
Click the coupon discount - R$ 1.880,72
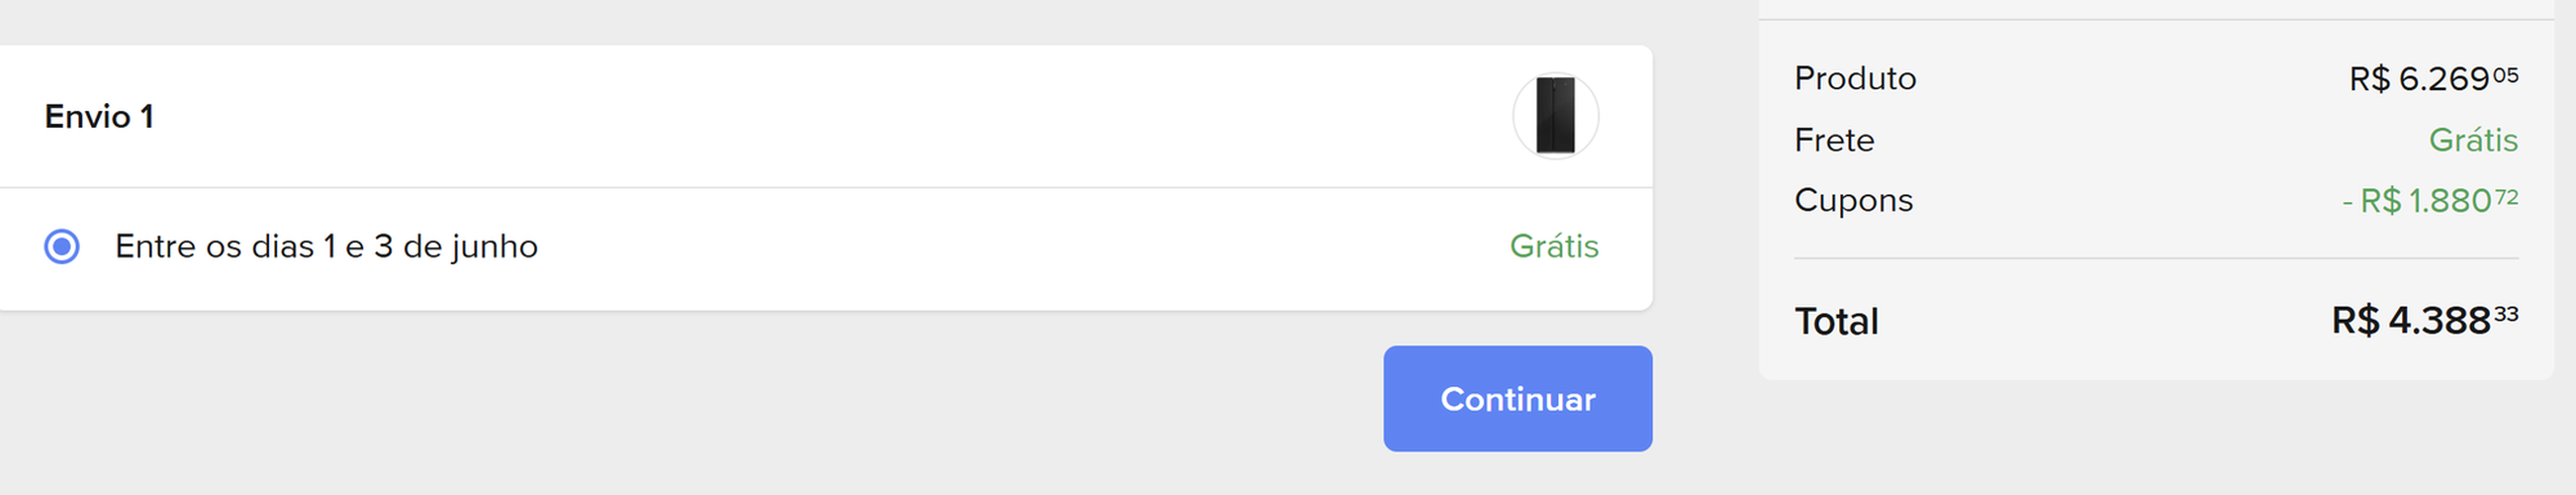click(x=2430, y=201)
